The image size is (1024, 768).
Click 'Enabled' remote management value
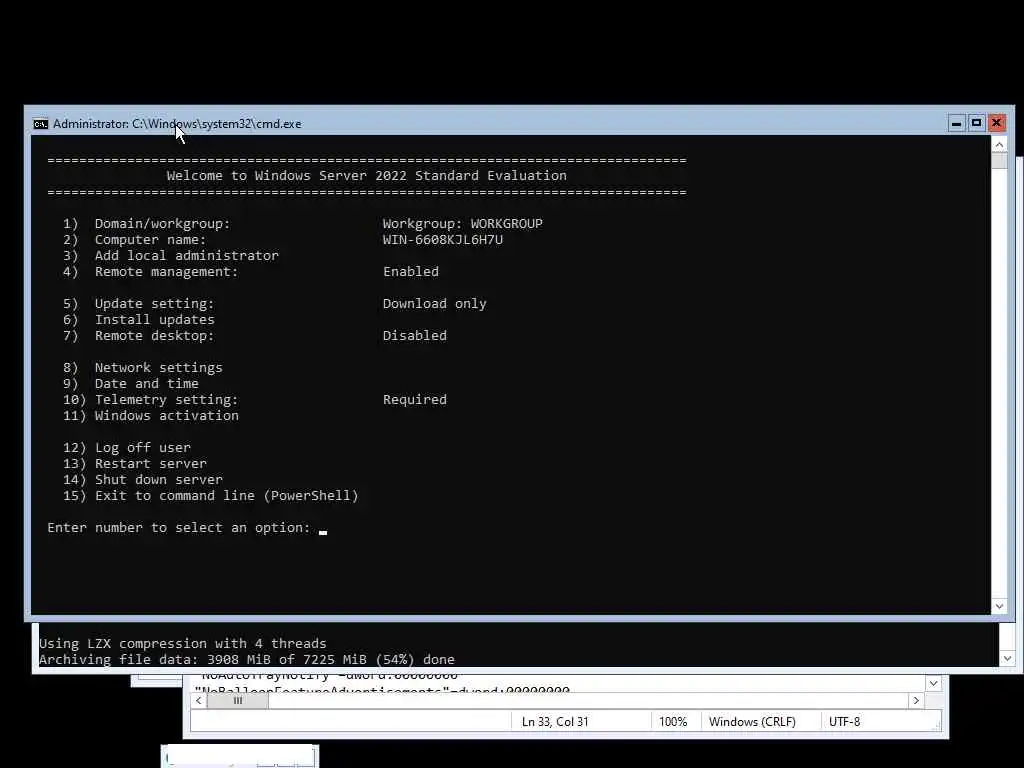(x=411, y=272)
